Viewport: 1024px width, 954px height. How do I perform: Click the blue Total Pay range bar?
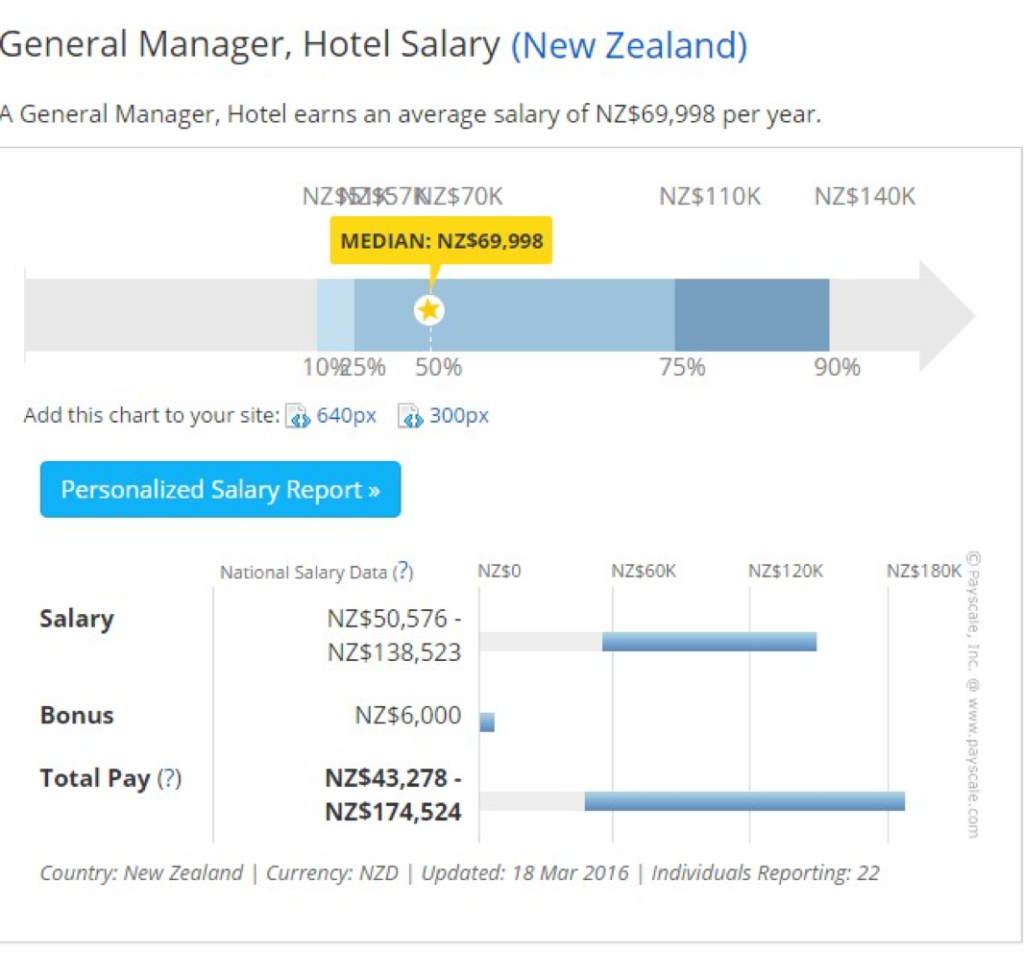pyautogui.click(x=744, y=801)
